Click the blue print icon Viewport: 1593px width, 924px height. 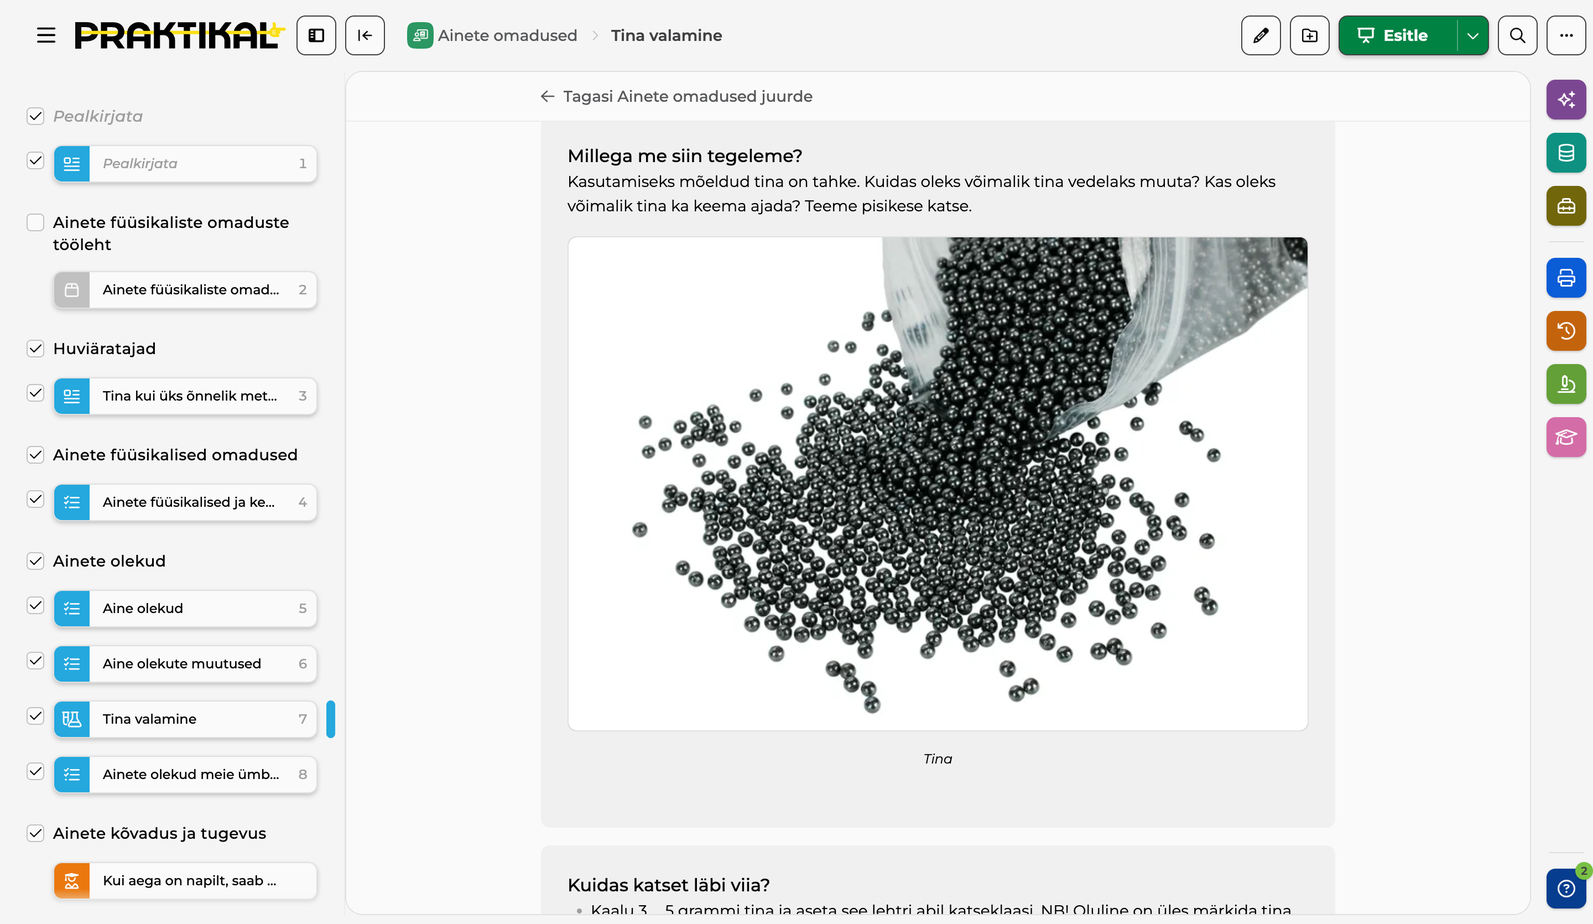1566,278
